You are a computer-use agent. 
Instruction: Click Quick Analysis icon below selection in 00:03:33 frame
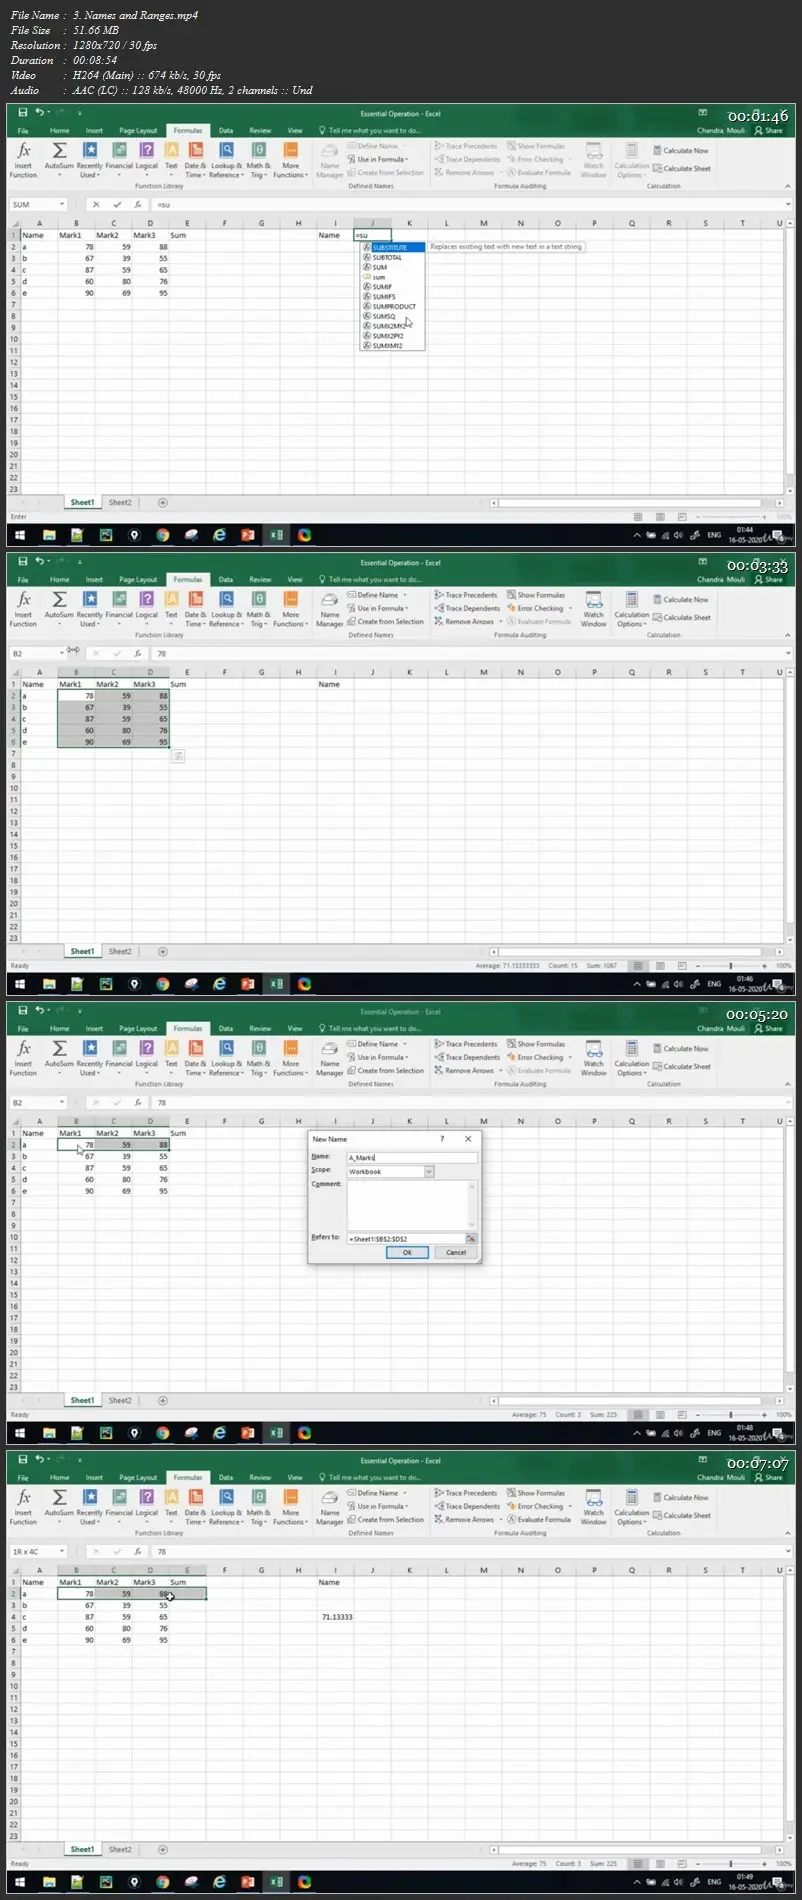click(x=178, y=757)
